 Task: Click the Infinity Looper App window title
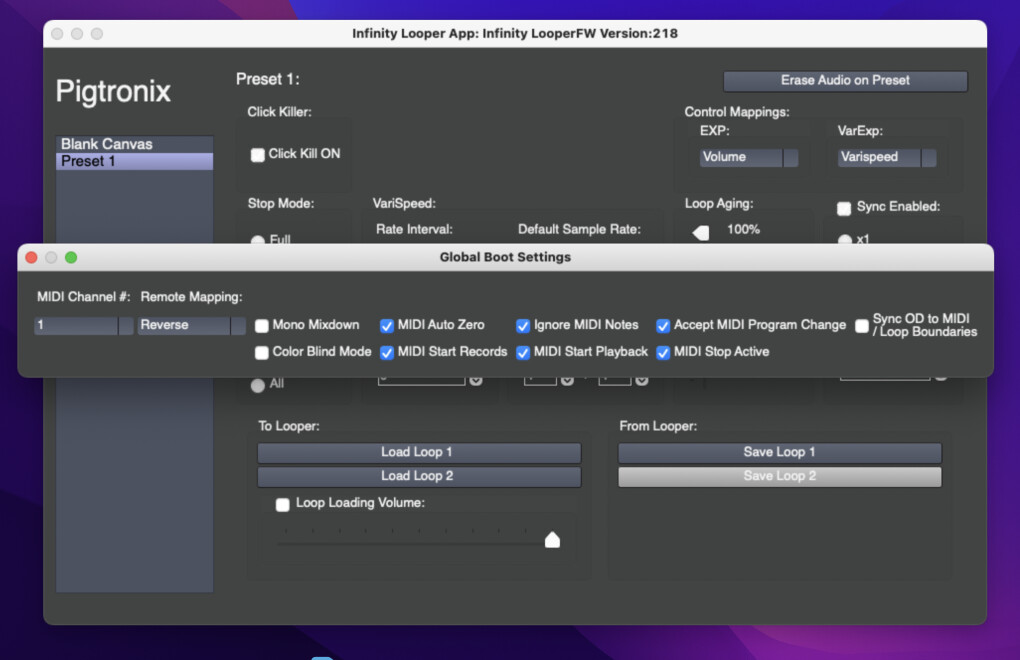click(x=515, y=34)
